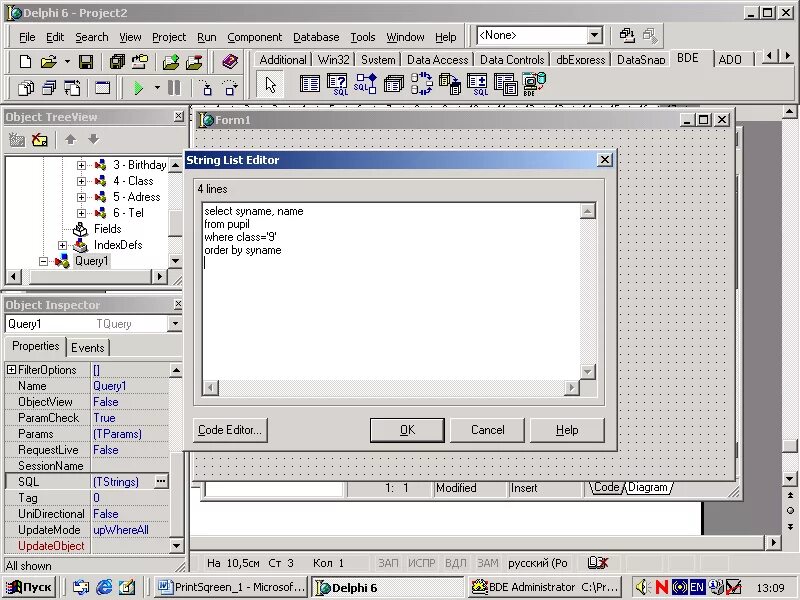This screenshot has height=600, width=800.
Task: Click the EN language indicator in tray
Action: (x=697, y=587)
